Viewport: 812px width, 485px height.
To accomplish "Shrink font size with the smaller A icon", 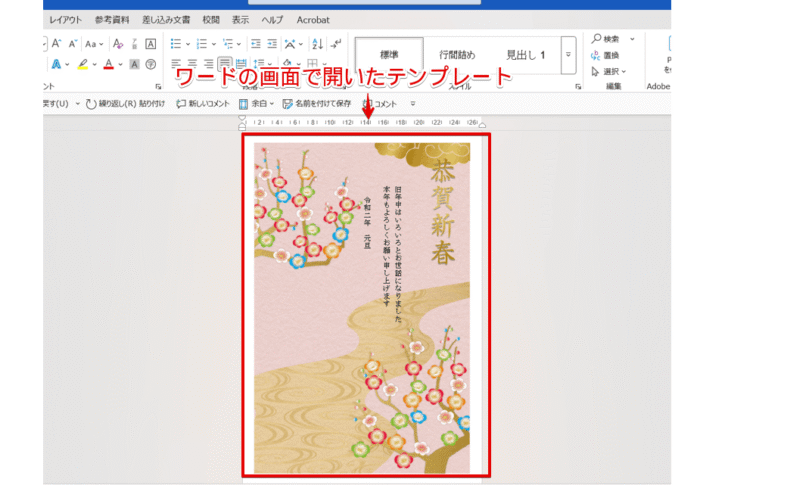I will [x=72, y=44].
